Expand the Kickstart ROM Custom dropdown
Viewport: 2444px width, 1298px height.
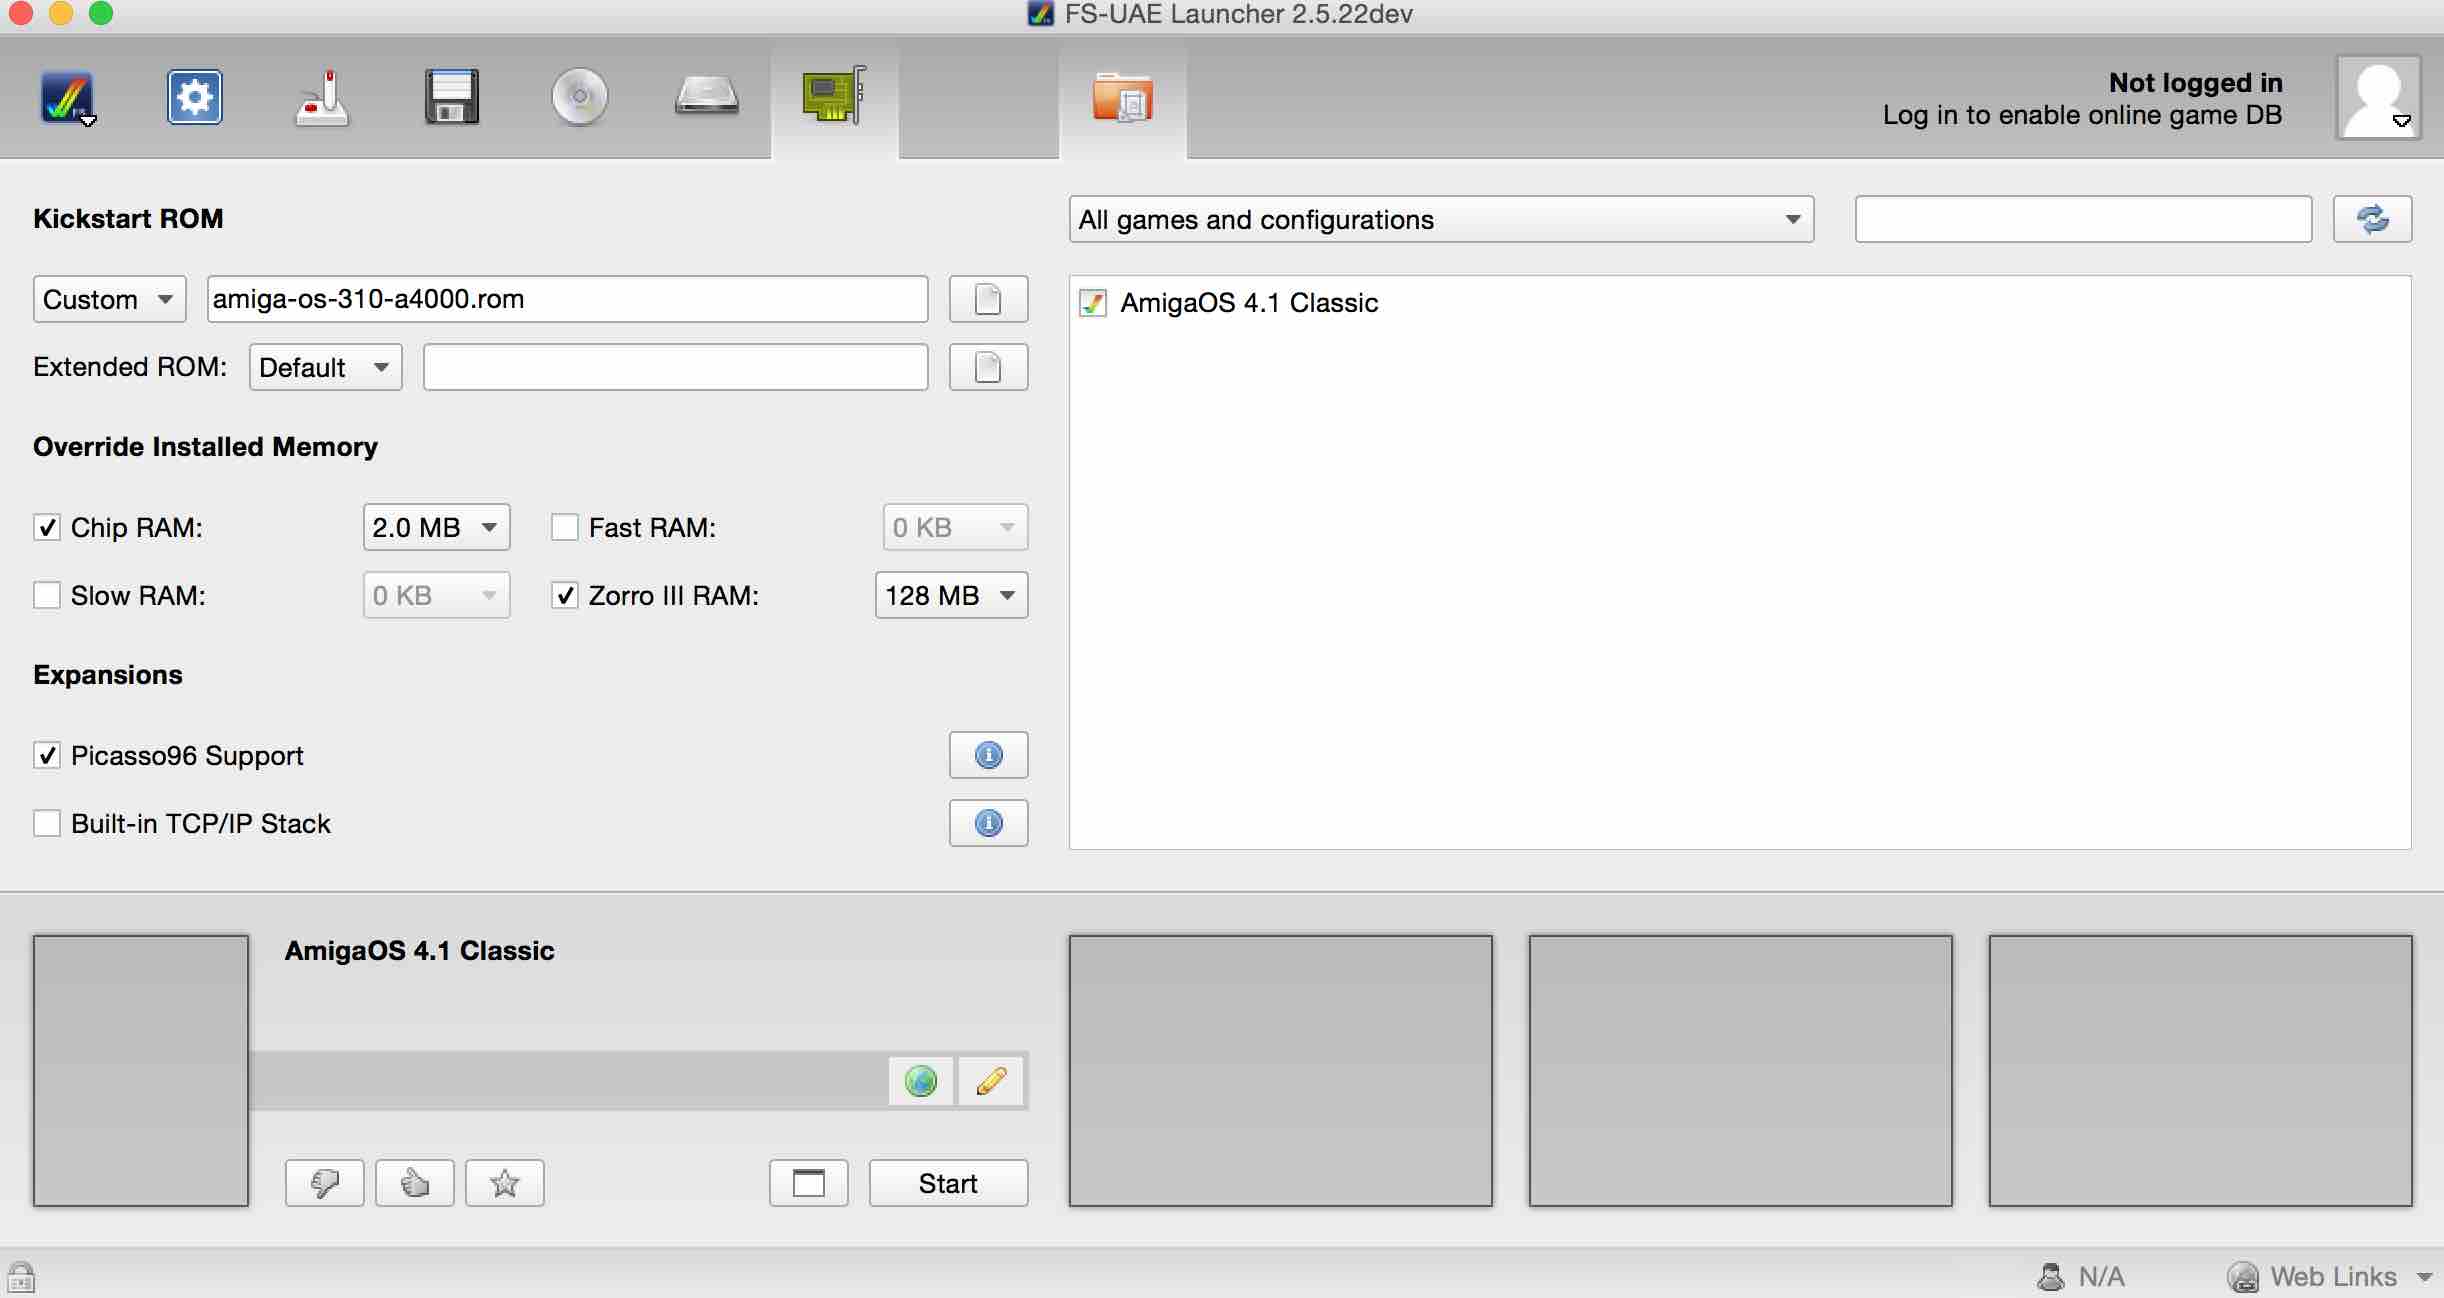click(110, 299)
